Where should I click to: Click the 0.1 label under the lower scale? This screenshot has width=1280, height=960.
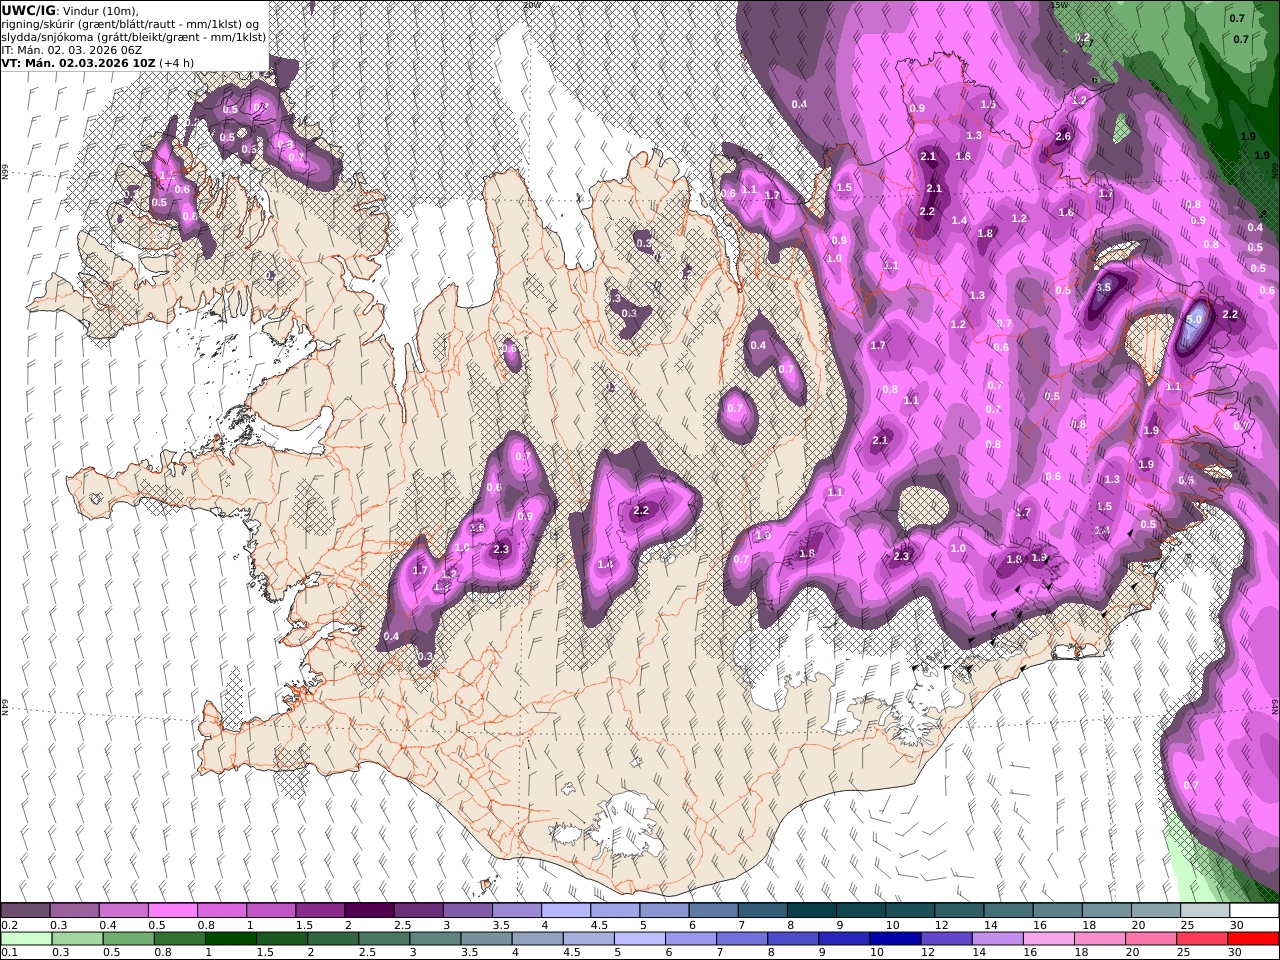[x=9, y=953]
